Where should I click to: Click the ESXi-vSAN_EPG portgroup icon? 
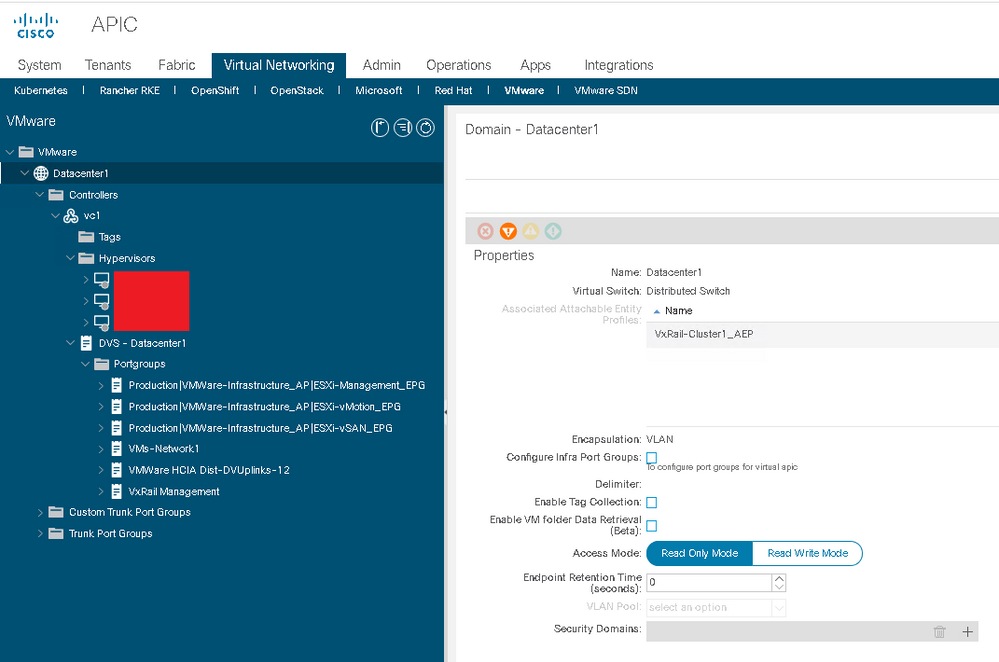pyautogui.click(x=117, y=428)
